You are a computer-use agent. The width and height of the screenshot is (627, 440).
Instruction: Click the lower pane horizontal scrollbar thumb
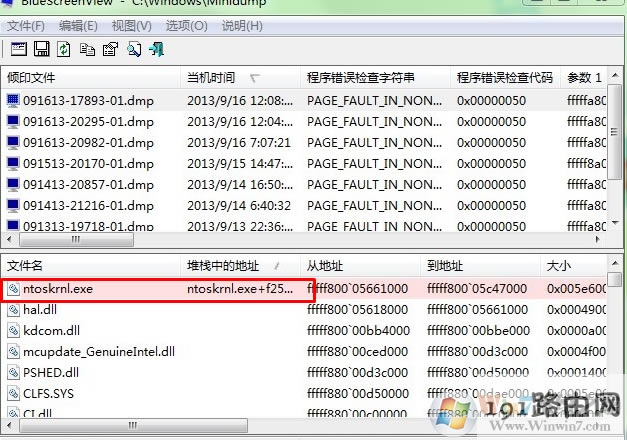point(133,425)
